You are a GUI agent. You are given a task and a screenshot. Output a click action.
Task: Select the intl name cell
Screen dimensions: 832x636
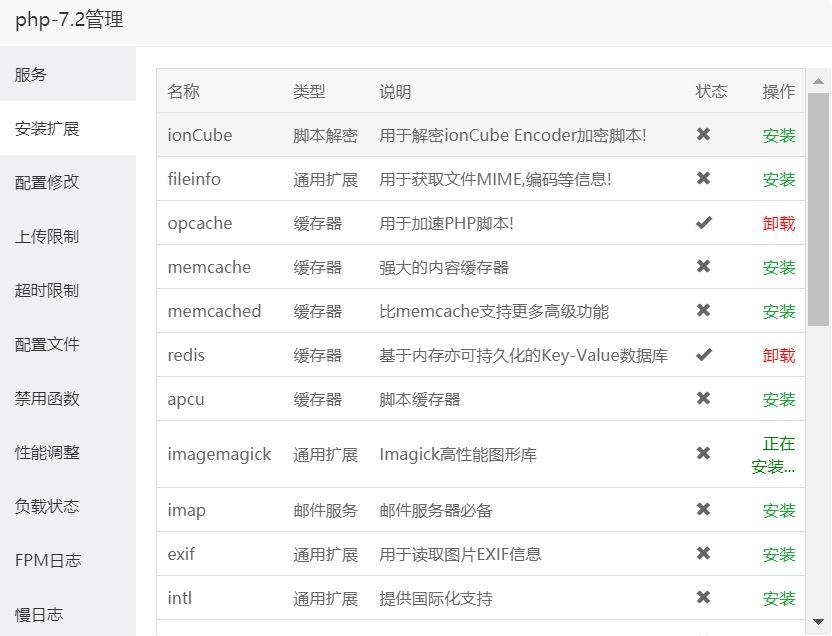pyautogui.click(x=179, y=598)
